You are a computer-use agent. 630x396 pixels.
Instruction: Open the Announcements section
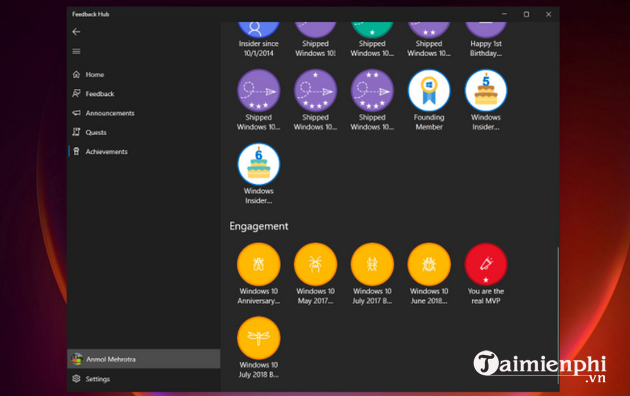pos(143,113)
